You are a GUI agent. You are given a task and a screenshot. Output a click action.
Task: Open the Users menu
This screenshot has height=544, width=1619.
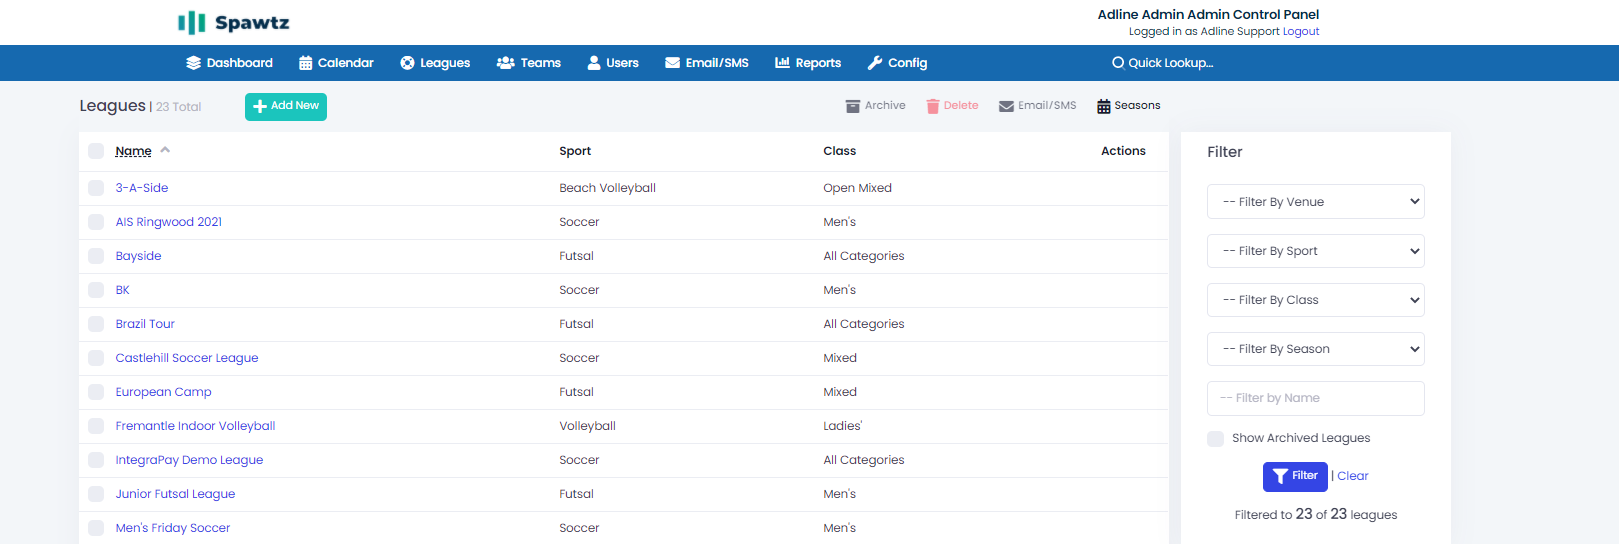pos(613,63)
